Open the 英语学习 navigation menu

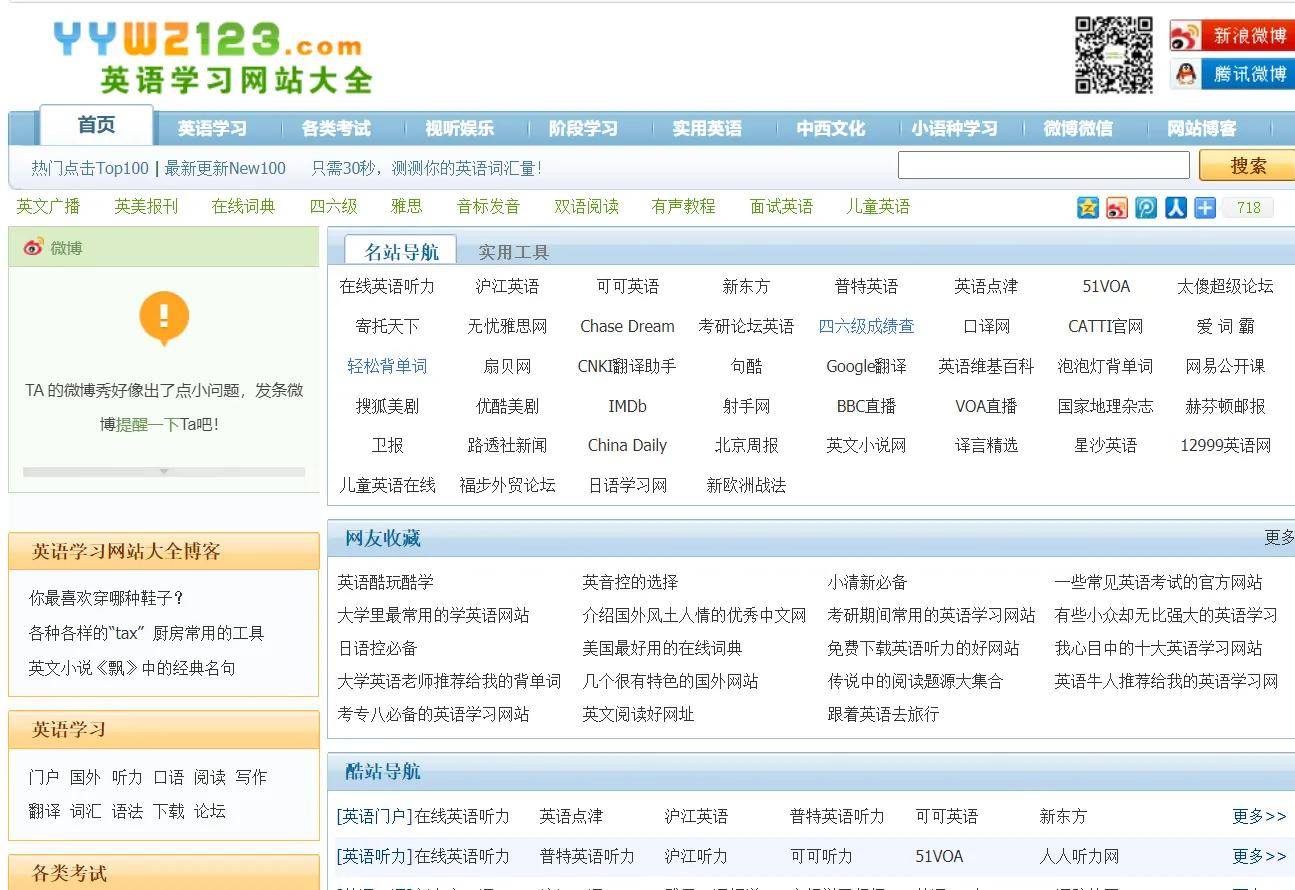(212, 128)
